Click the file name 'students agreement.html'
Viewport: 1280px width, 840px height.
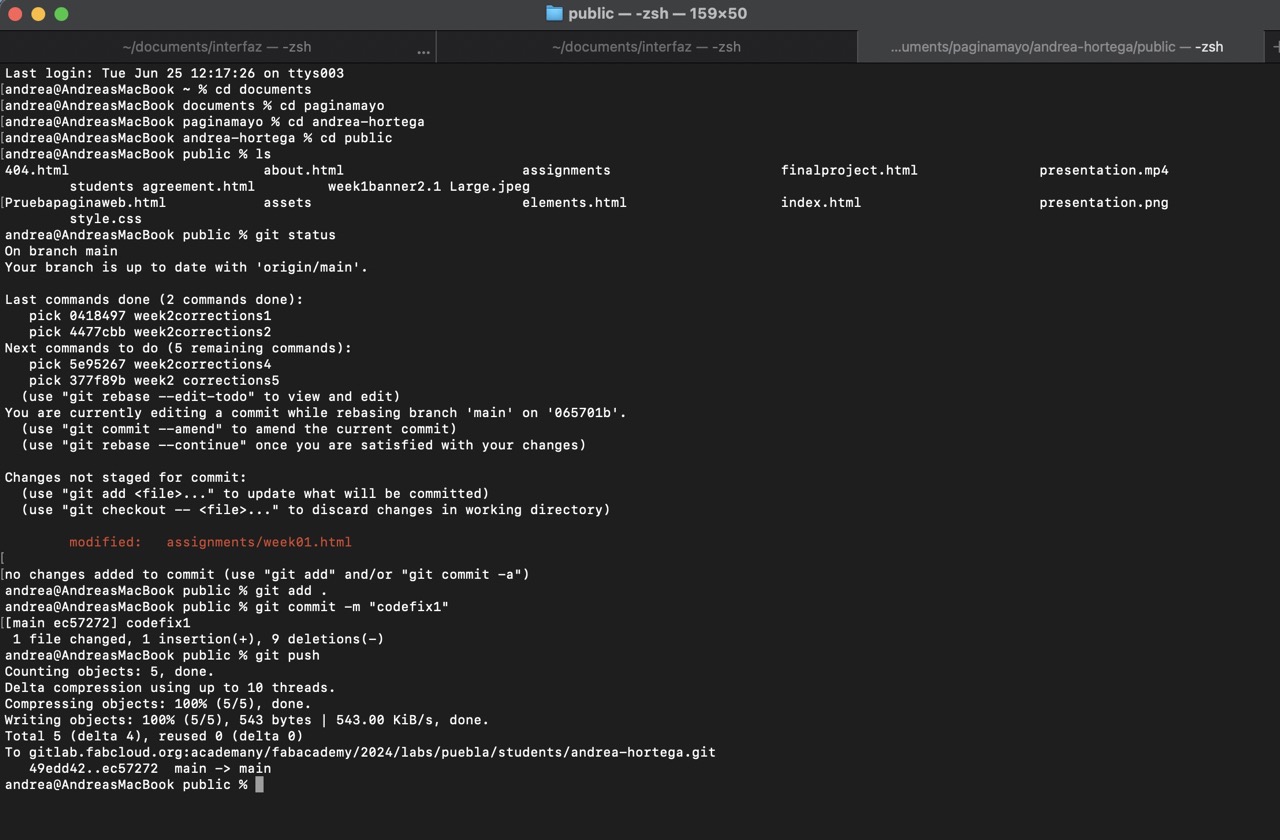162,186
